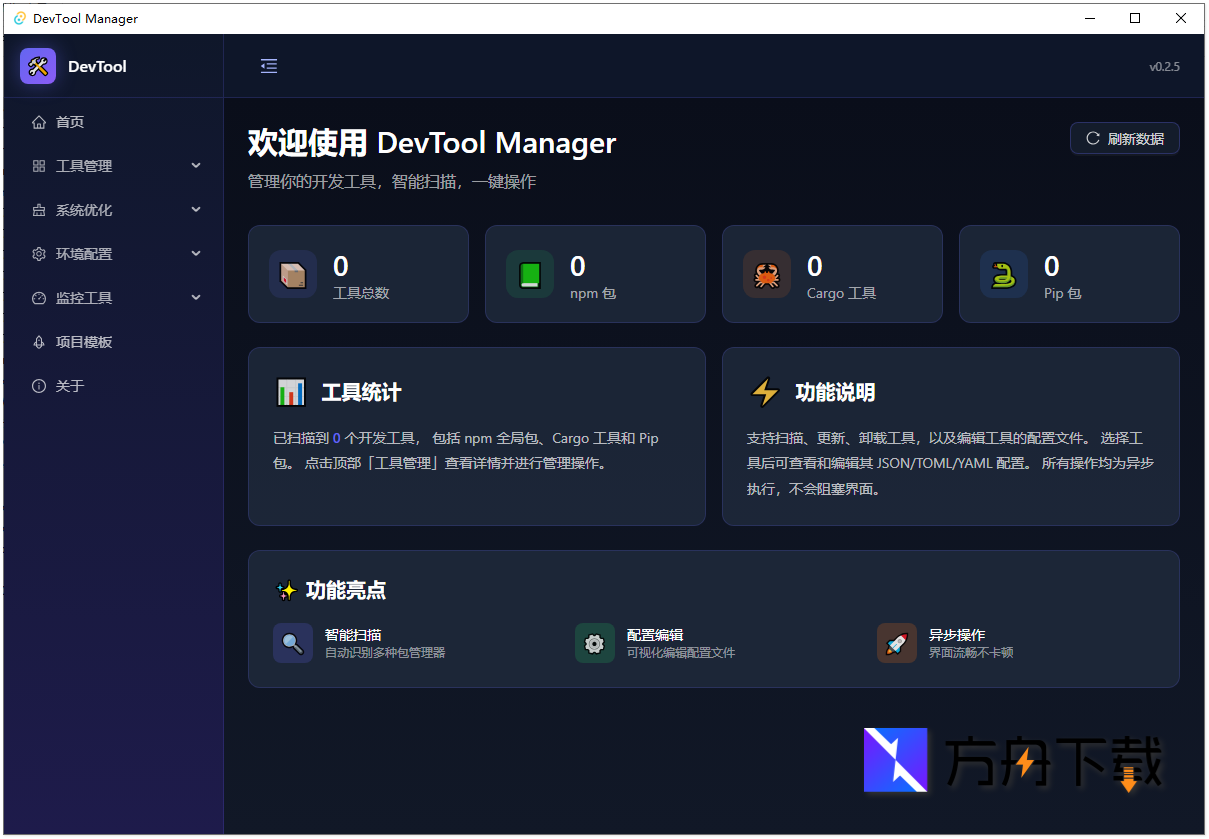Click the 智能扫描 magnifier icon

click(293, 643)
